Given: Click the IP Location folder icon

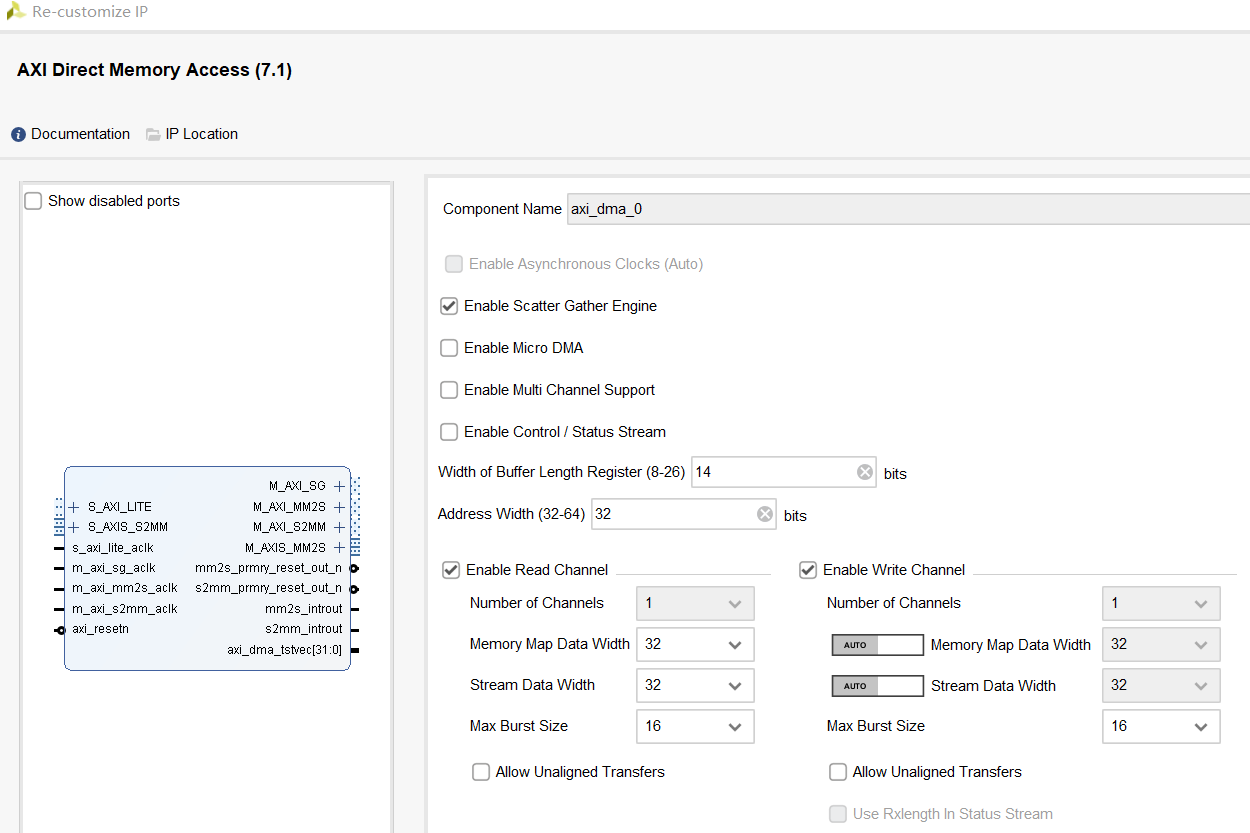Looking at the screenshot, I should pos(152,134).
